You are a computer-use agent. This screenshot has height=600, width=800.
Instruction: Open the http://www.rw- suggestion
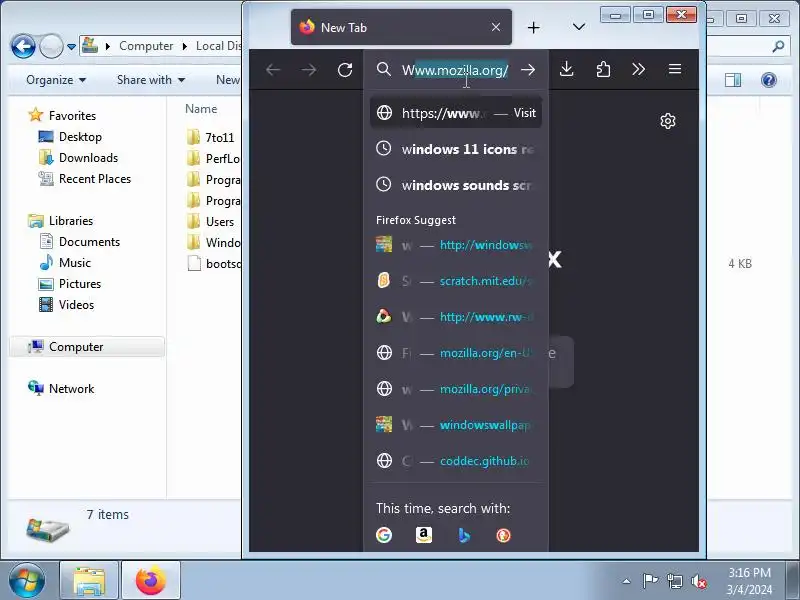pos(456,317)
